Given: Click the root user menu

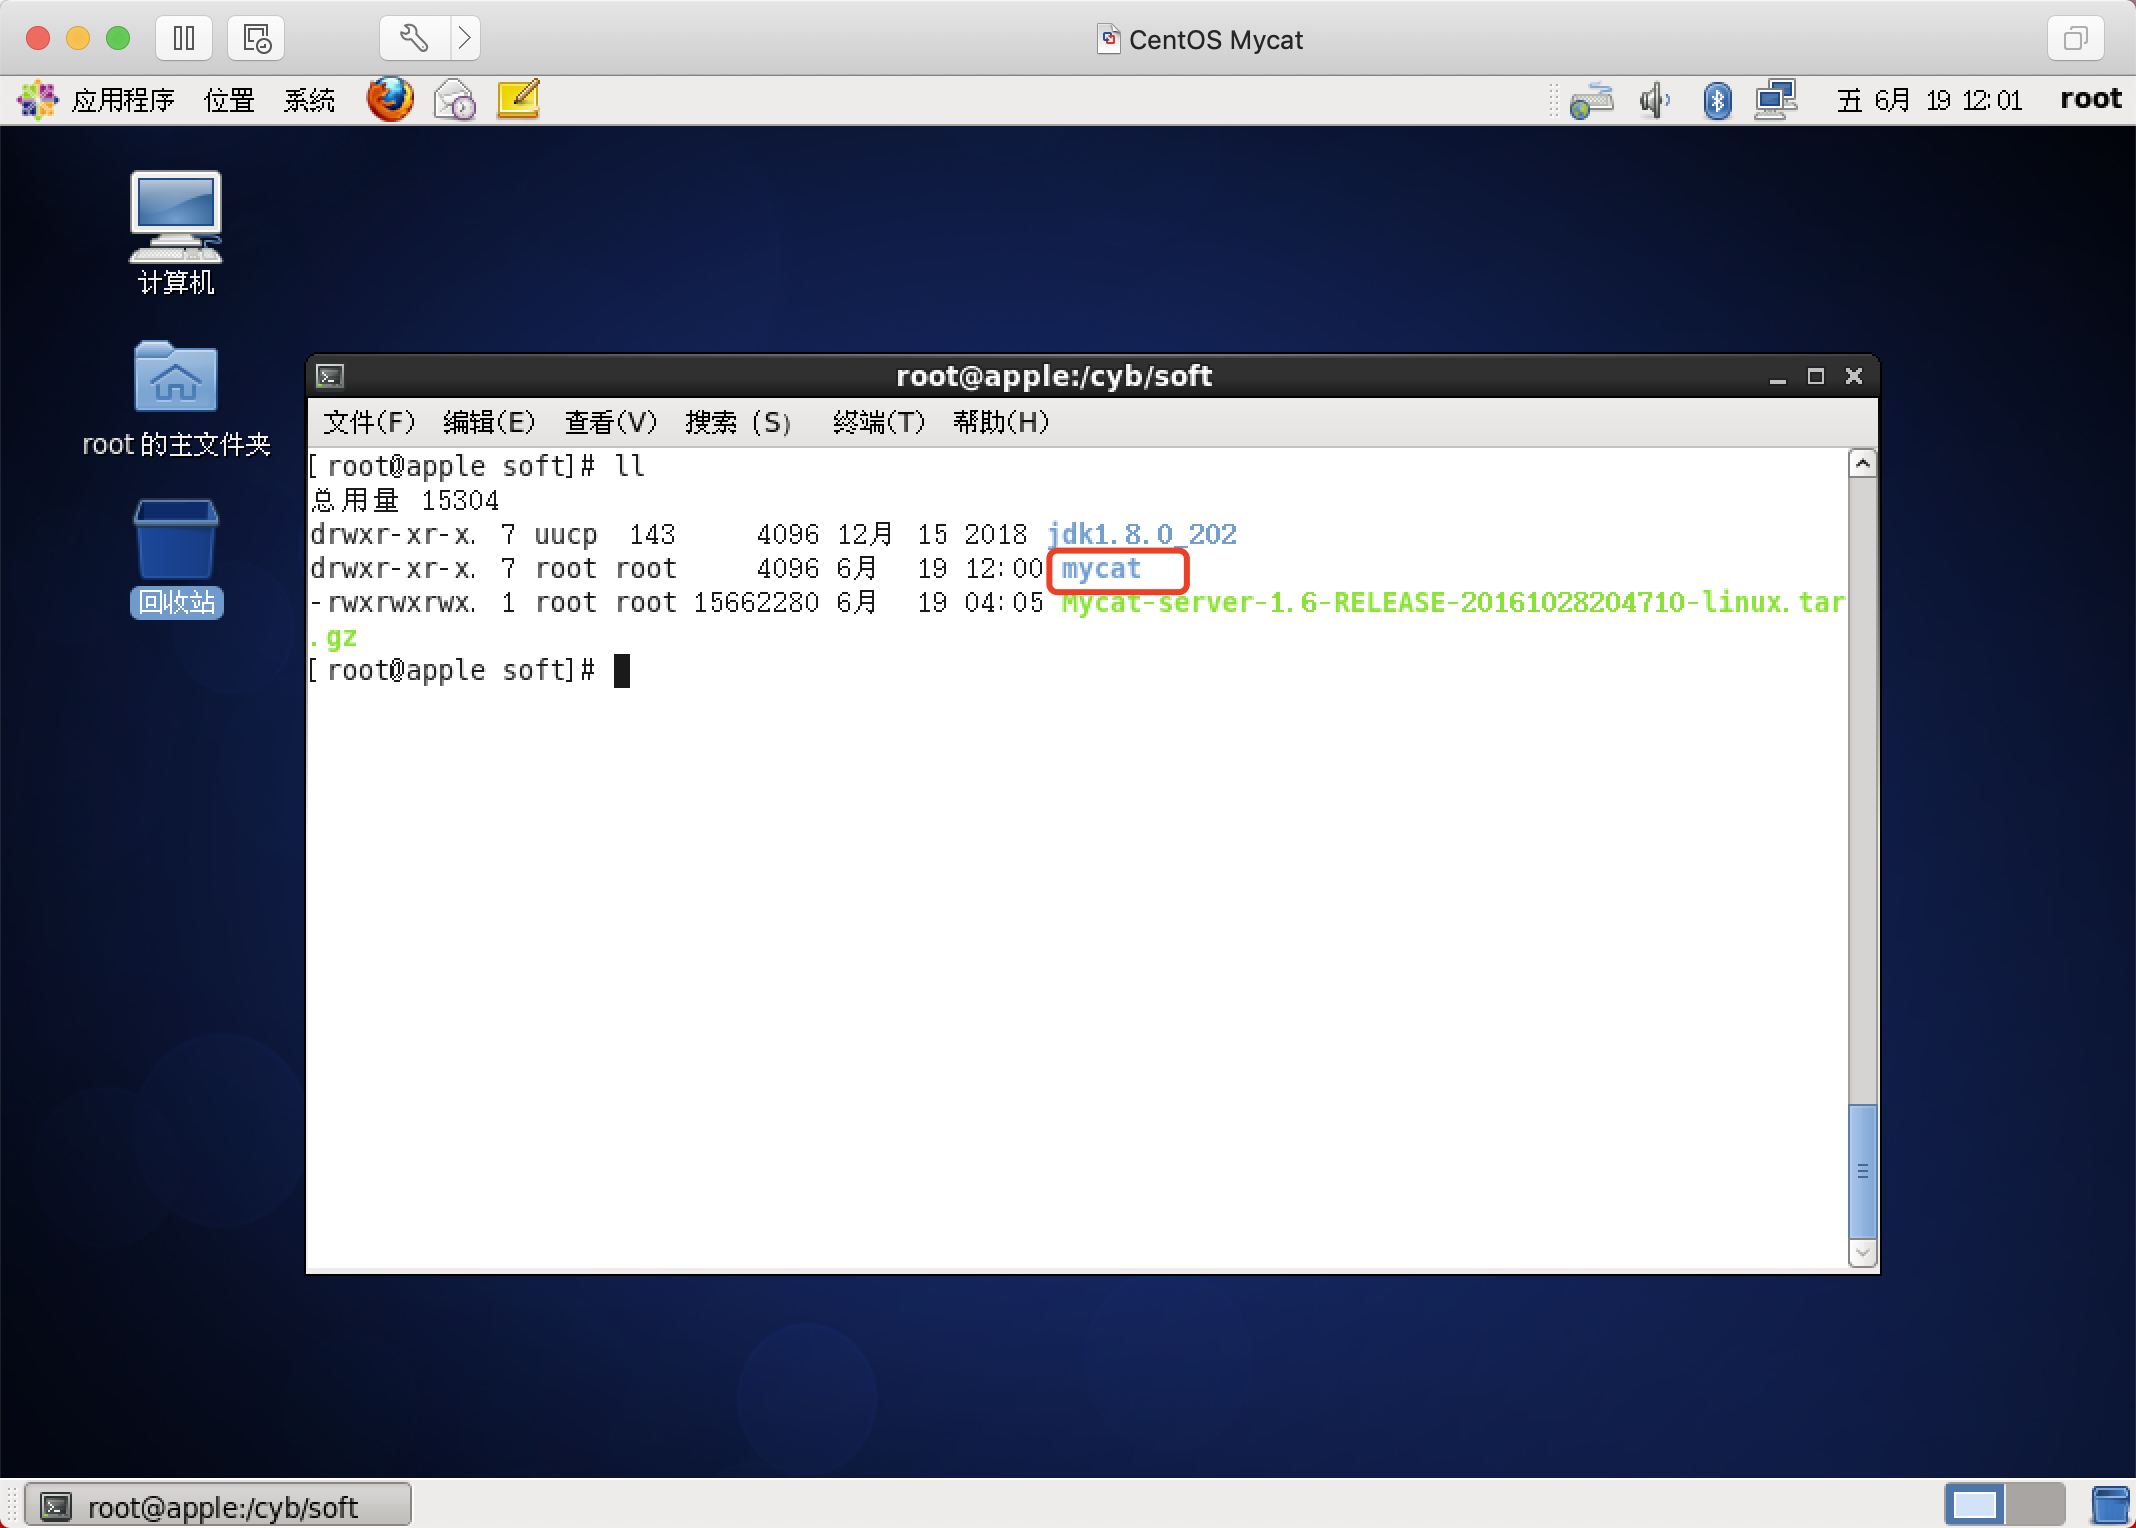Looking at the screenshot, I should [2091, 99].
